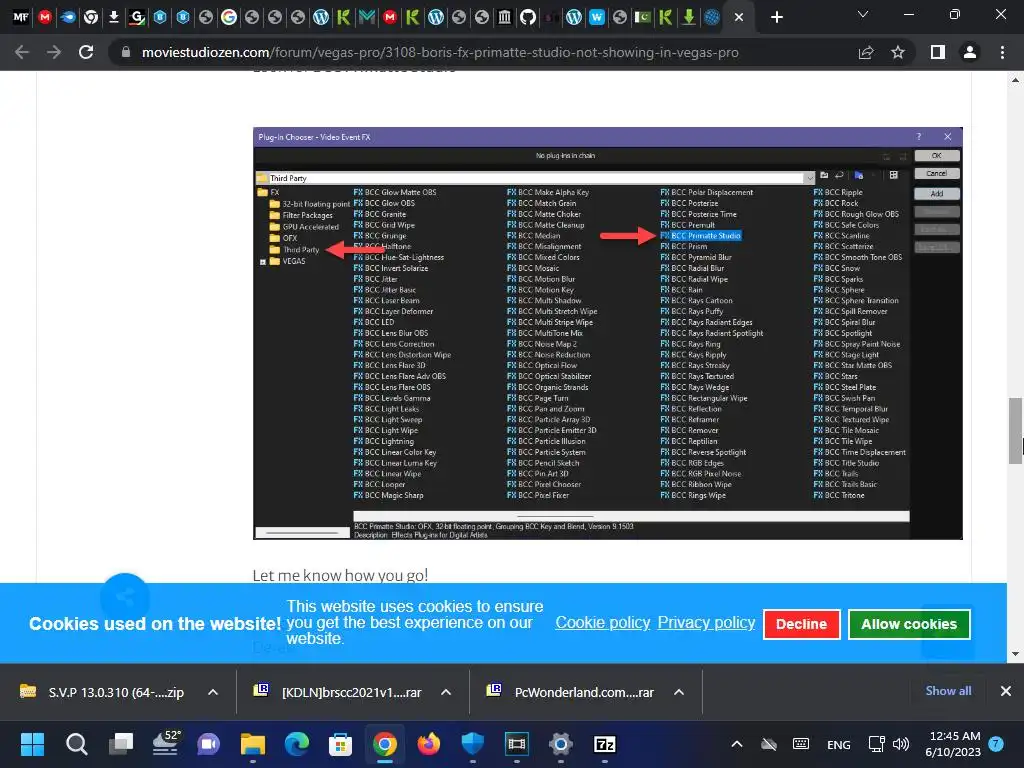Launch Microsoft Edge from the taskbar
Viewport: 1024px width, 768px height.
pos(297,744)
